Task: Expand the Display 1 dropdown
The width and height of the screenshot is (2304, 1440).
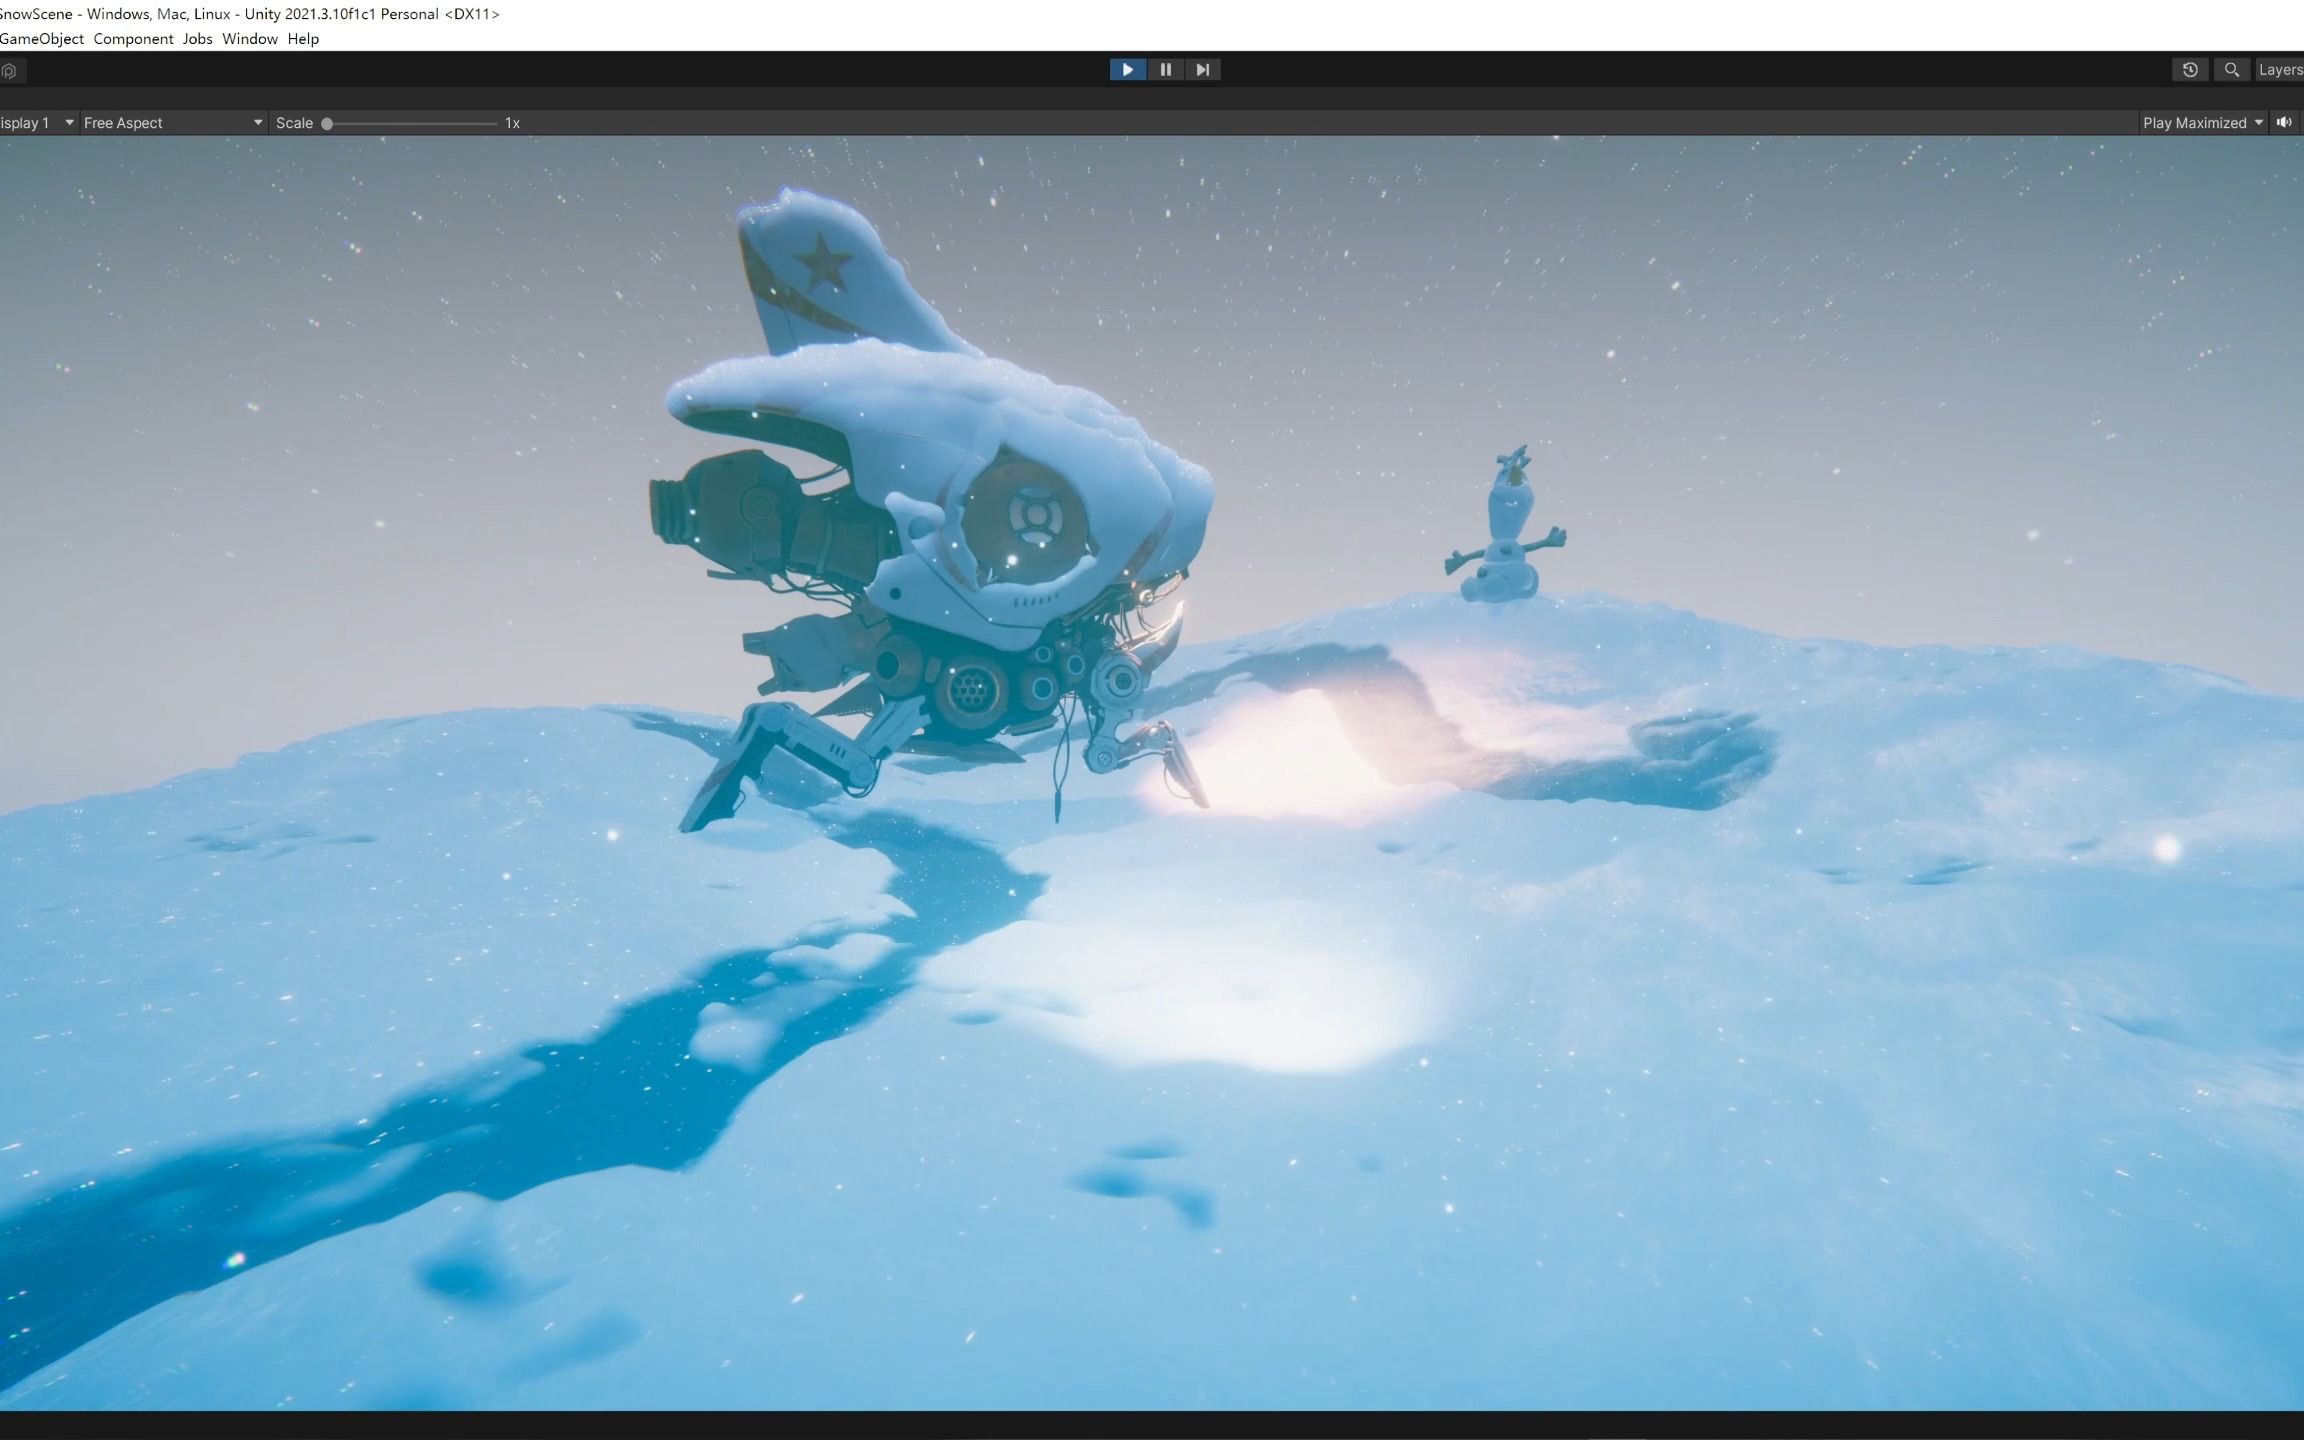Action: pos(32,121)
